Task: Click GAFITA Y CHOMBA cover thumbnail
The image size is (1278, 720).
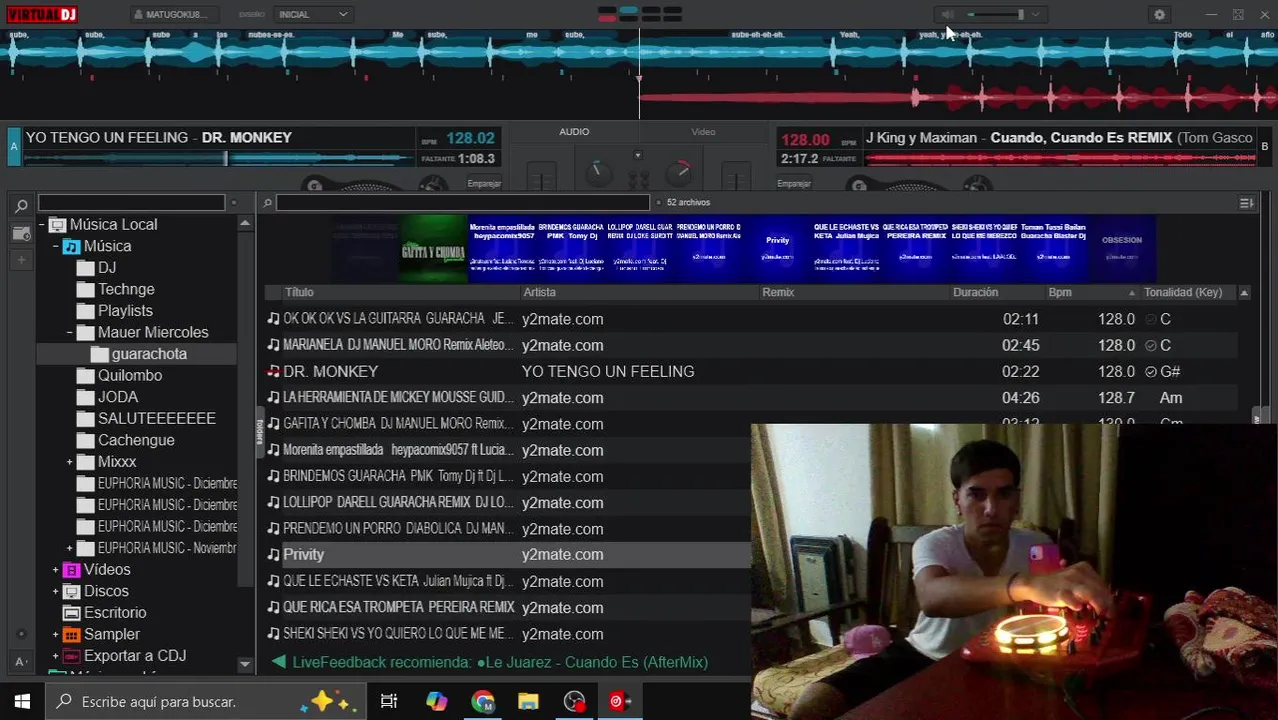Action: pos(434,249)
